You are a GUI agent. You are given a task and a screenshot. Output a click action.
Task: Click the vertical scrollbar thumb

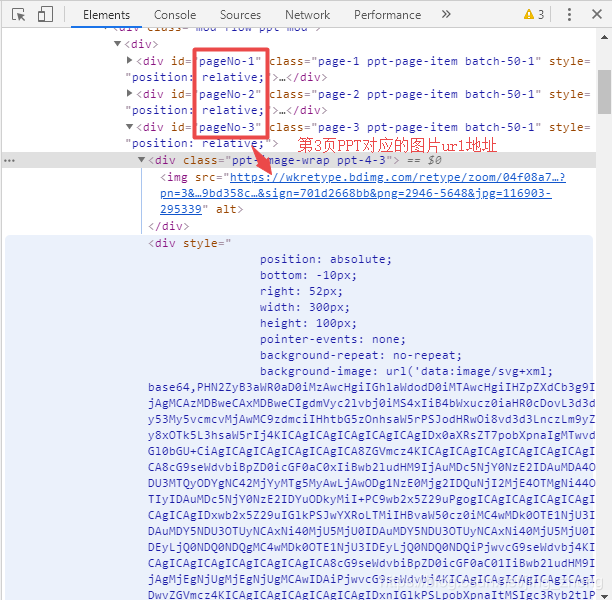(604, 92)
